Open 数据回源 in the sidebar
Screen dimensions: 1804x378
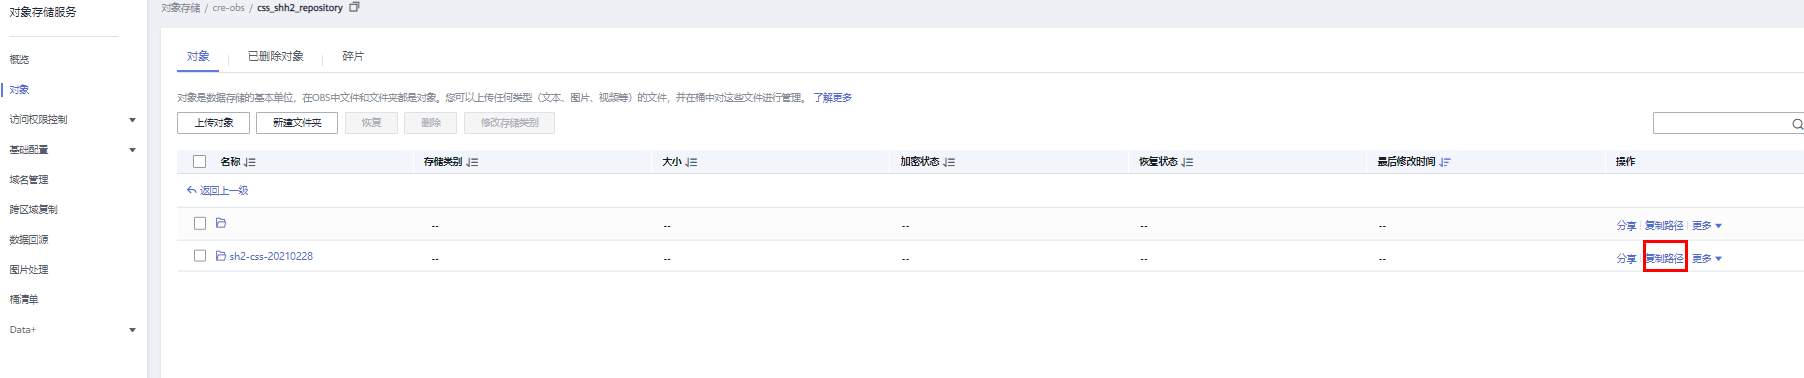point(29,240)
